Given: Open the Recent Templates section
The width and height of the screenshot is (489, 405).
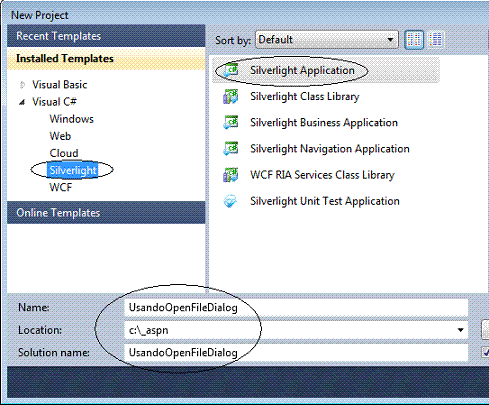Looking at the screenshot, I should (x=106, y=36).
